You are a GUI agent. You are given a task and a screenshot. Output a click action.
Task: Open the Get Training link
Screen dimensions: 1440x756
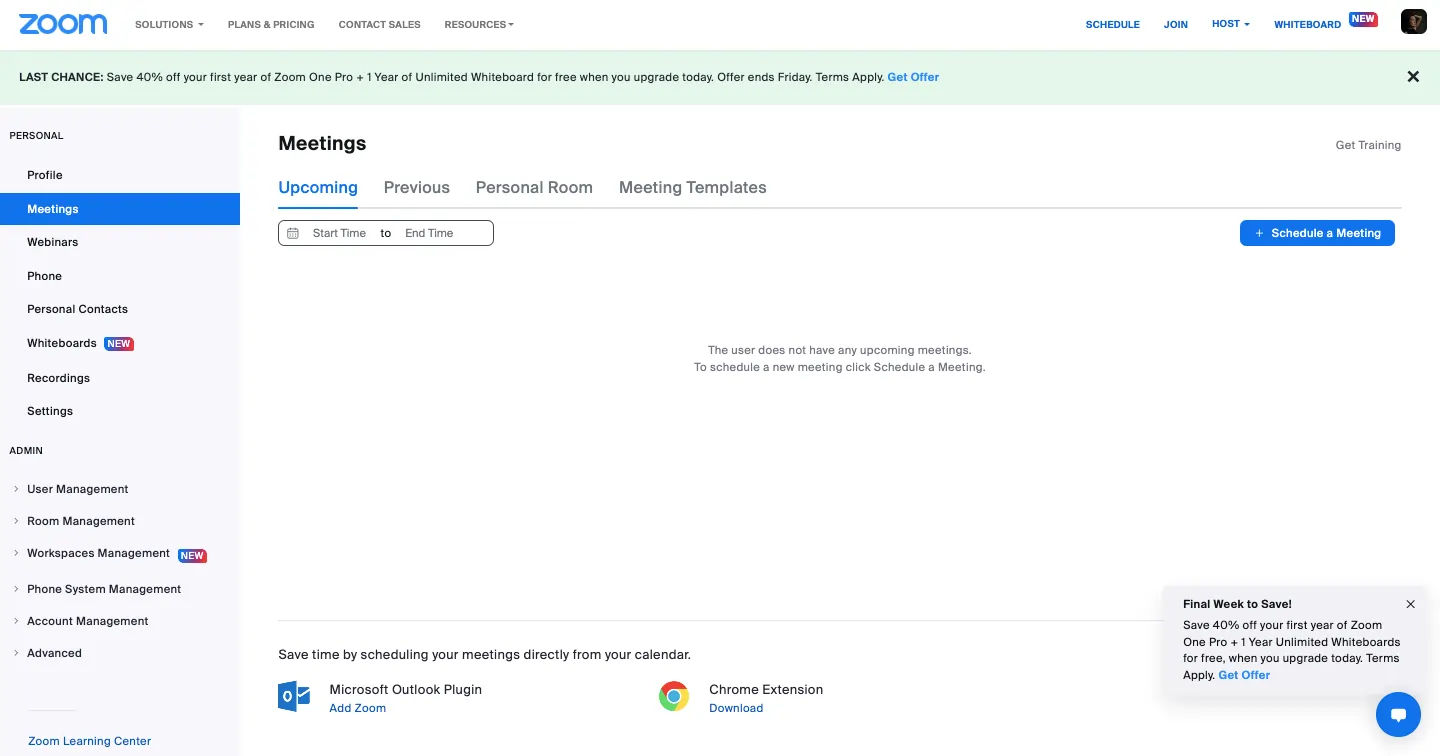click(1367, 145)
